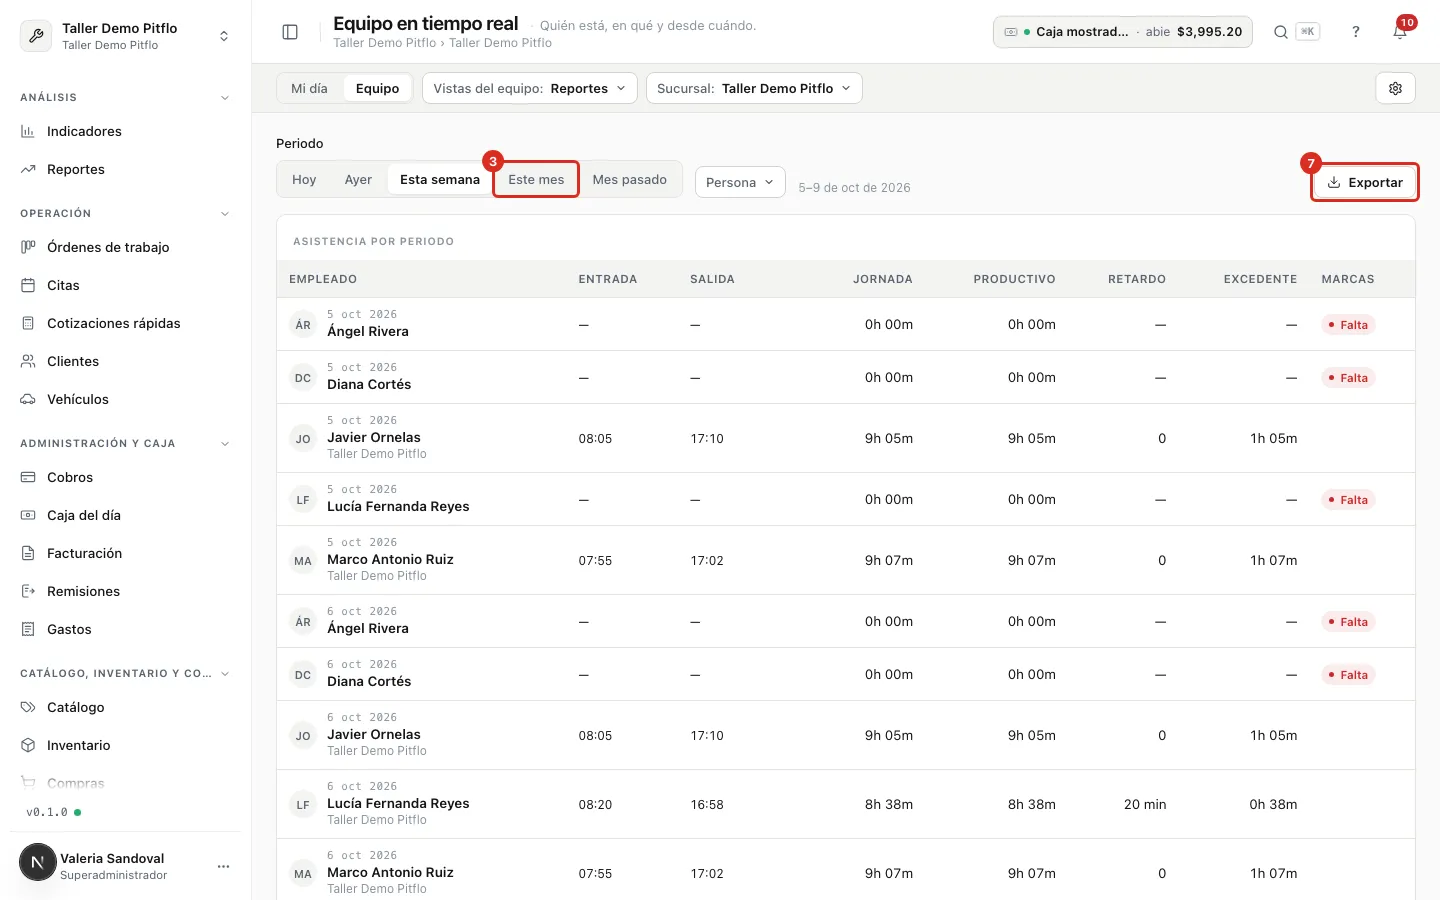Open the settings gear icon
Image resolution: width=1440 pixels, height=900 pixels.
click(1395, 88)
